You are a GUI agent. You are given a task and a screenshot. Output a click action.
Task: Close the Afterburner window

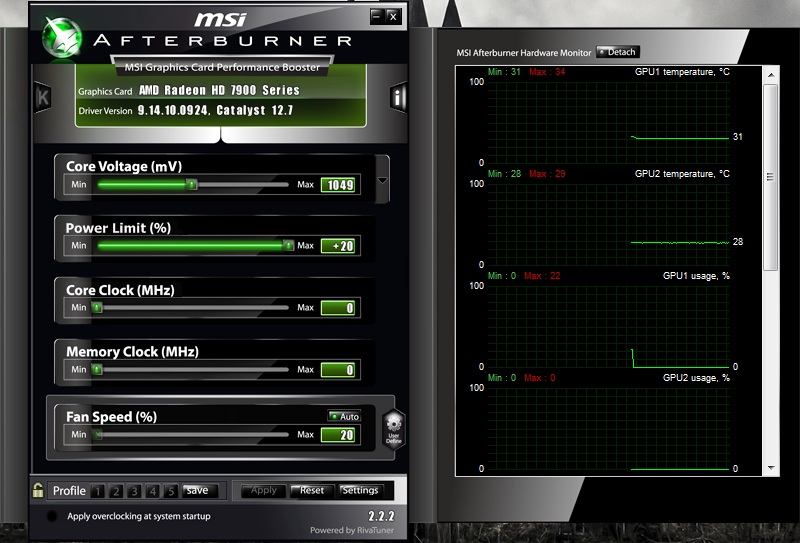(393, 16)
